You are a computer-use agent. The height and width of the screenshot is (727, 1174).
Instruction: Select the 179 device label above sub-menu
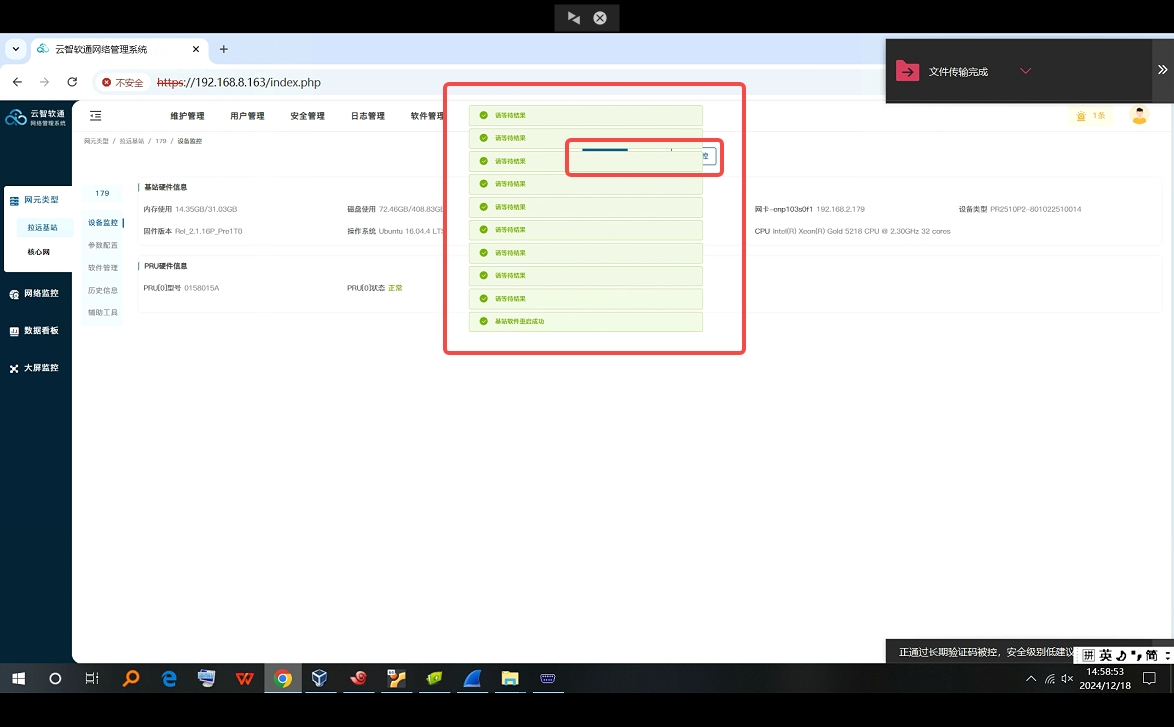coord(103,193)
